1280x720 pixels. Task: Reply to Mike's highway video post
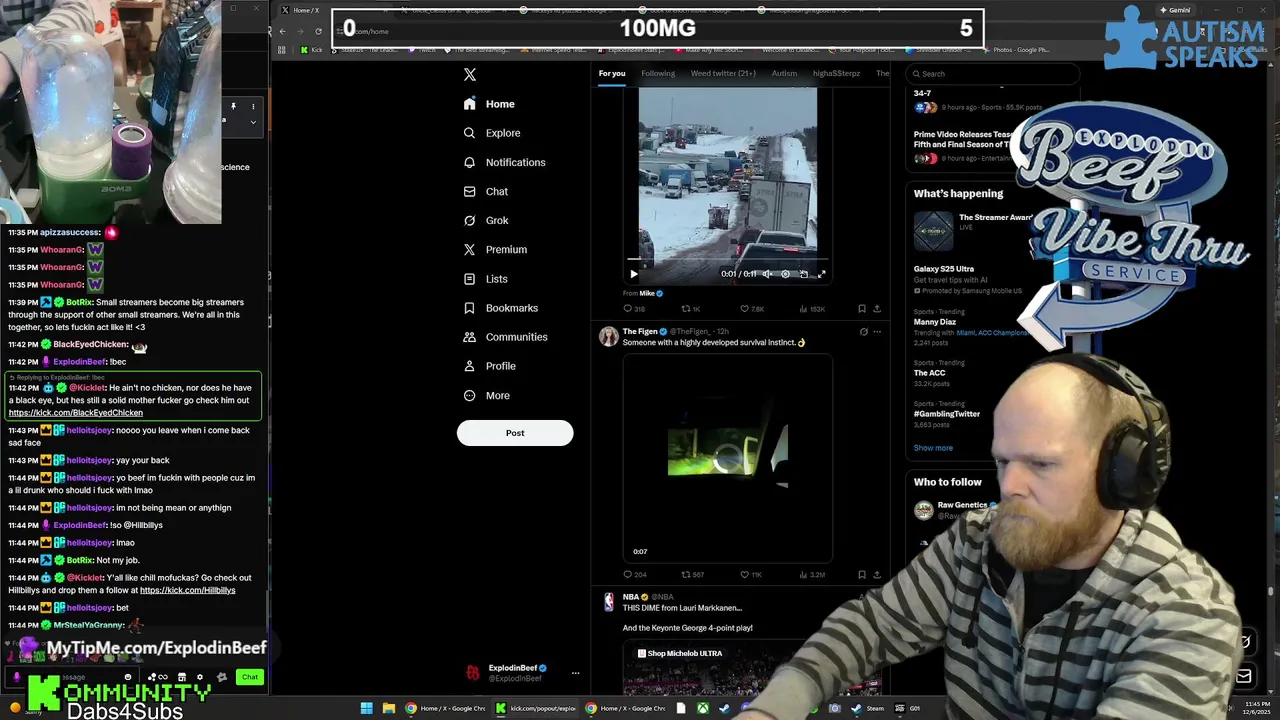pyautogui.click(x=634, y=309)
